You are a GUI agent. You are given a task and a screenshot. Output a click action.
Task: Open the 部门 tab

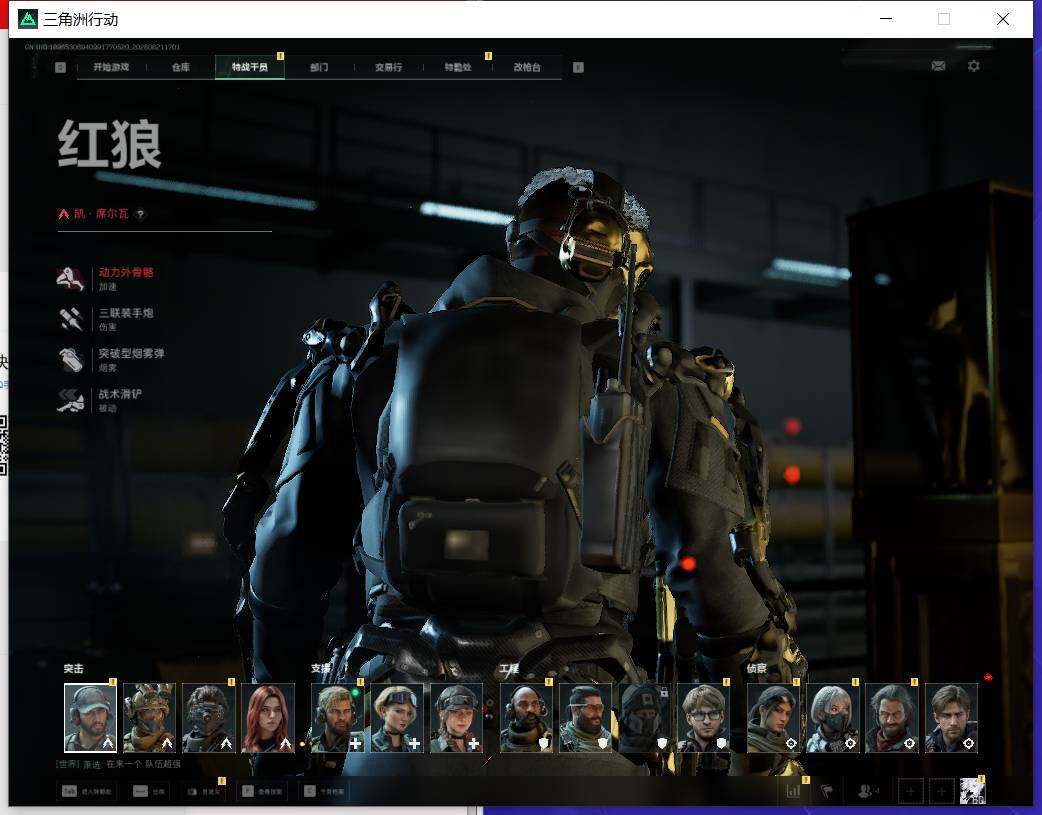coord(319,67)
